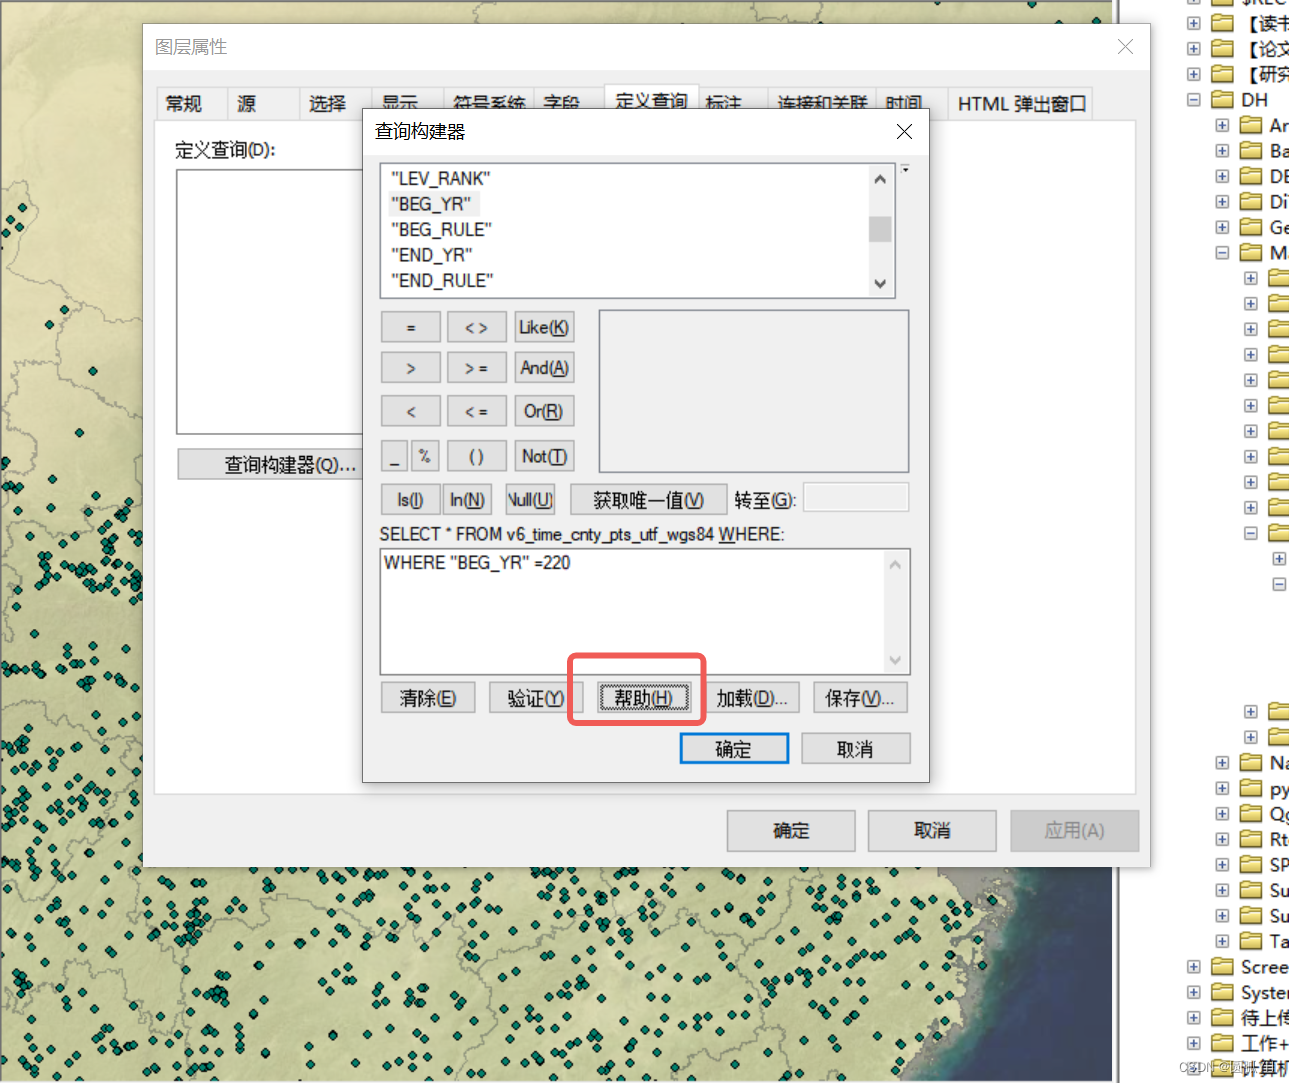Image resolution: width=1289 pixels, height=1083 pixels.
Task: Expand the py folder node
Action: (1222, 789)
